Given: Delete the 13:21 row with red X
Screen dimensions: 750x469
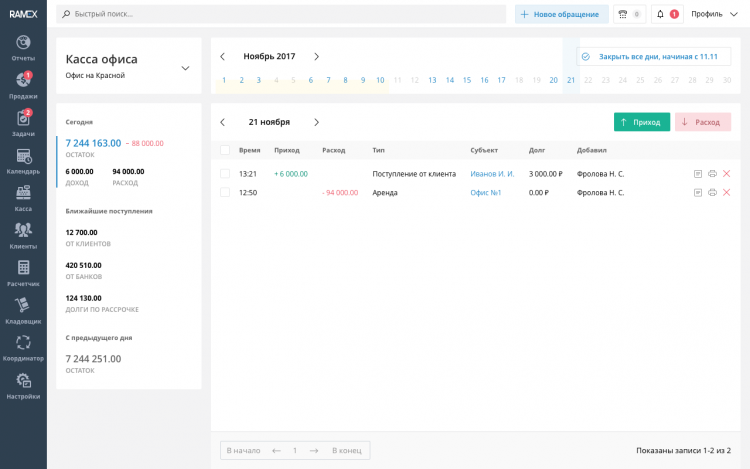Looking at the screenshot, I should tap(726, 174).
